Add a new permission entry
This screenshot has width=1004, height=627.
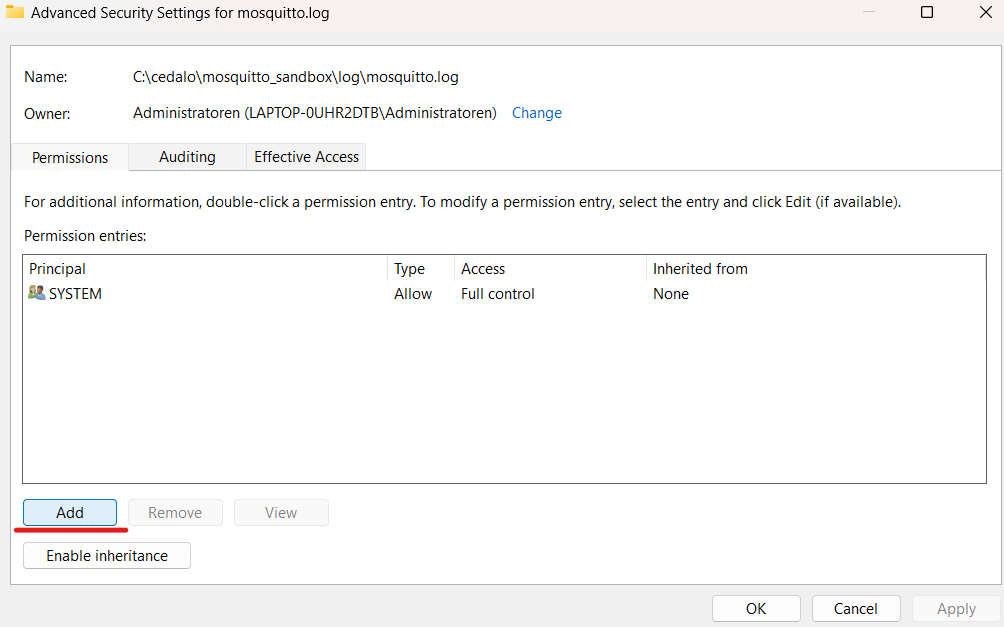(x=69, y=512)
